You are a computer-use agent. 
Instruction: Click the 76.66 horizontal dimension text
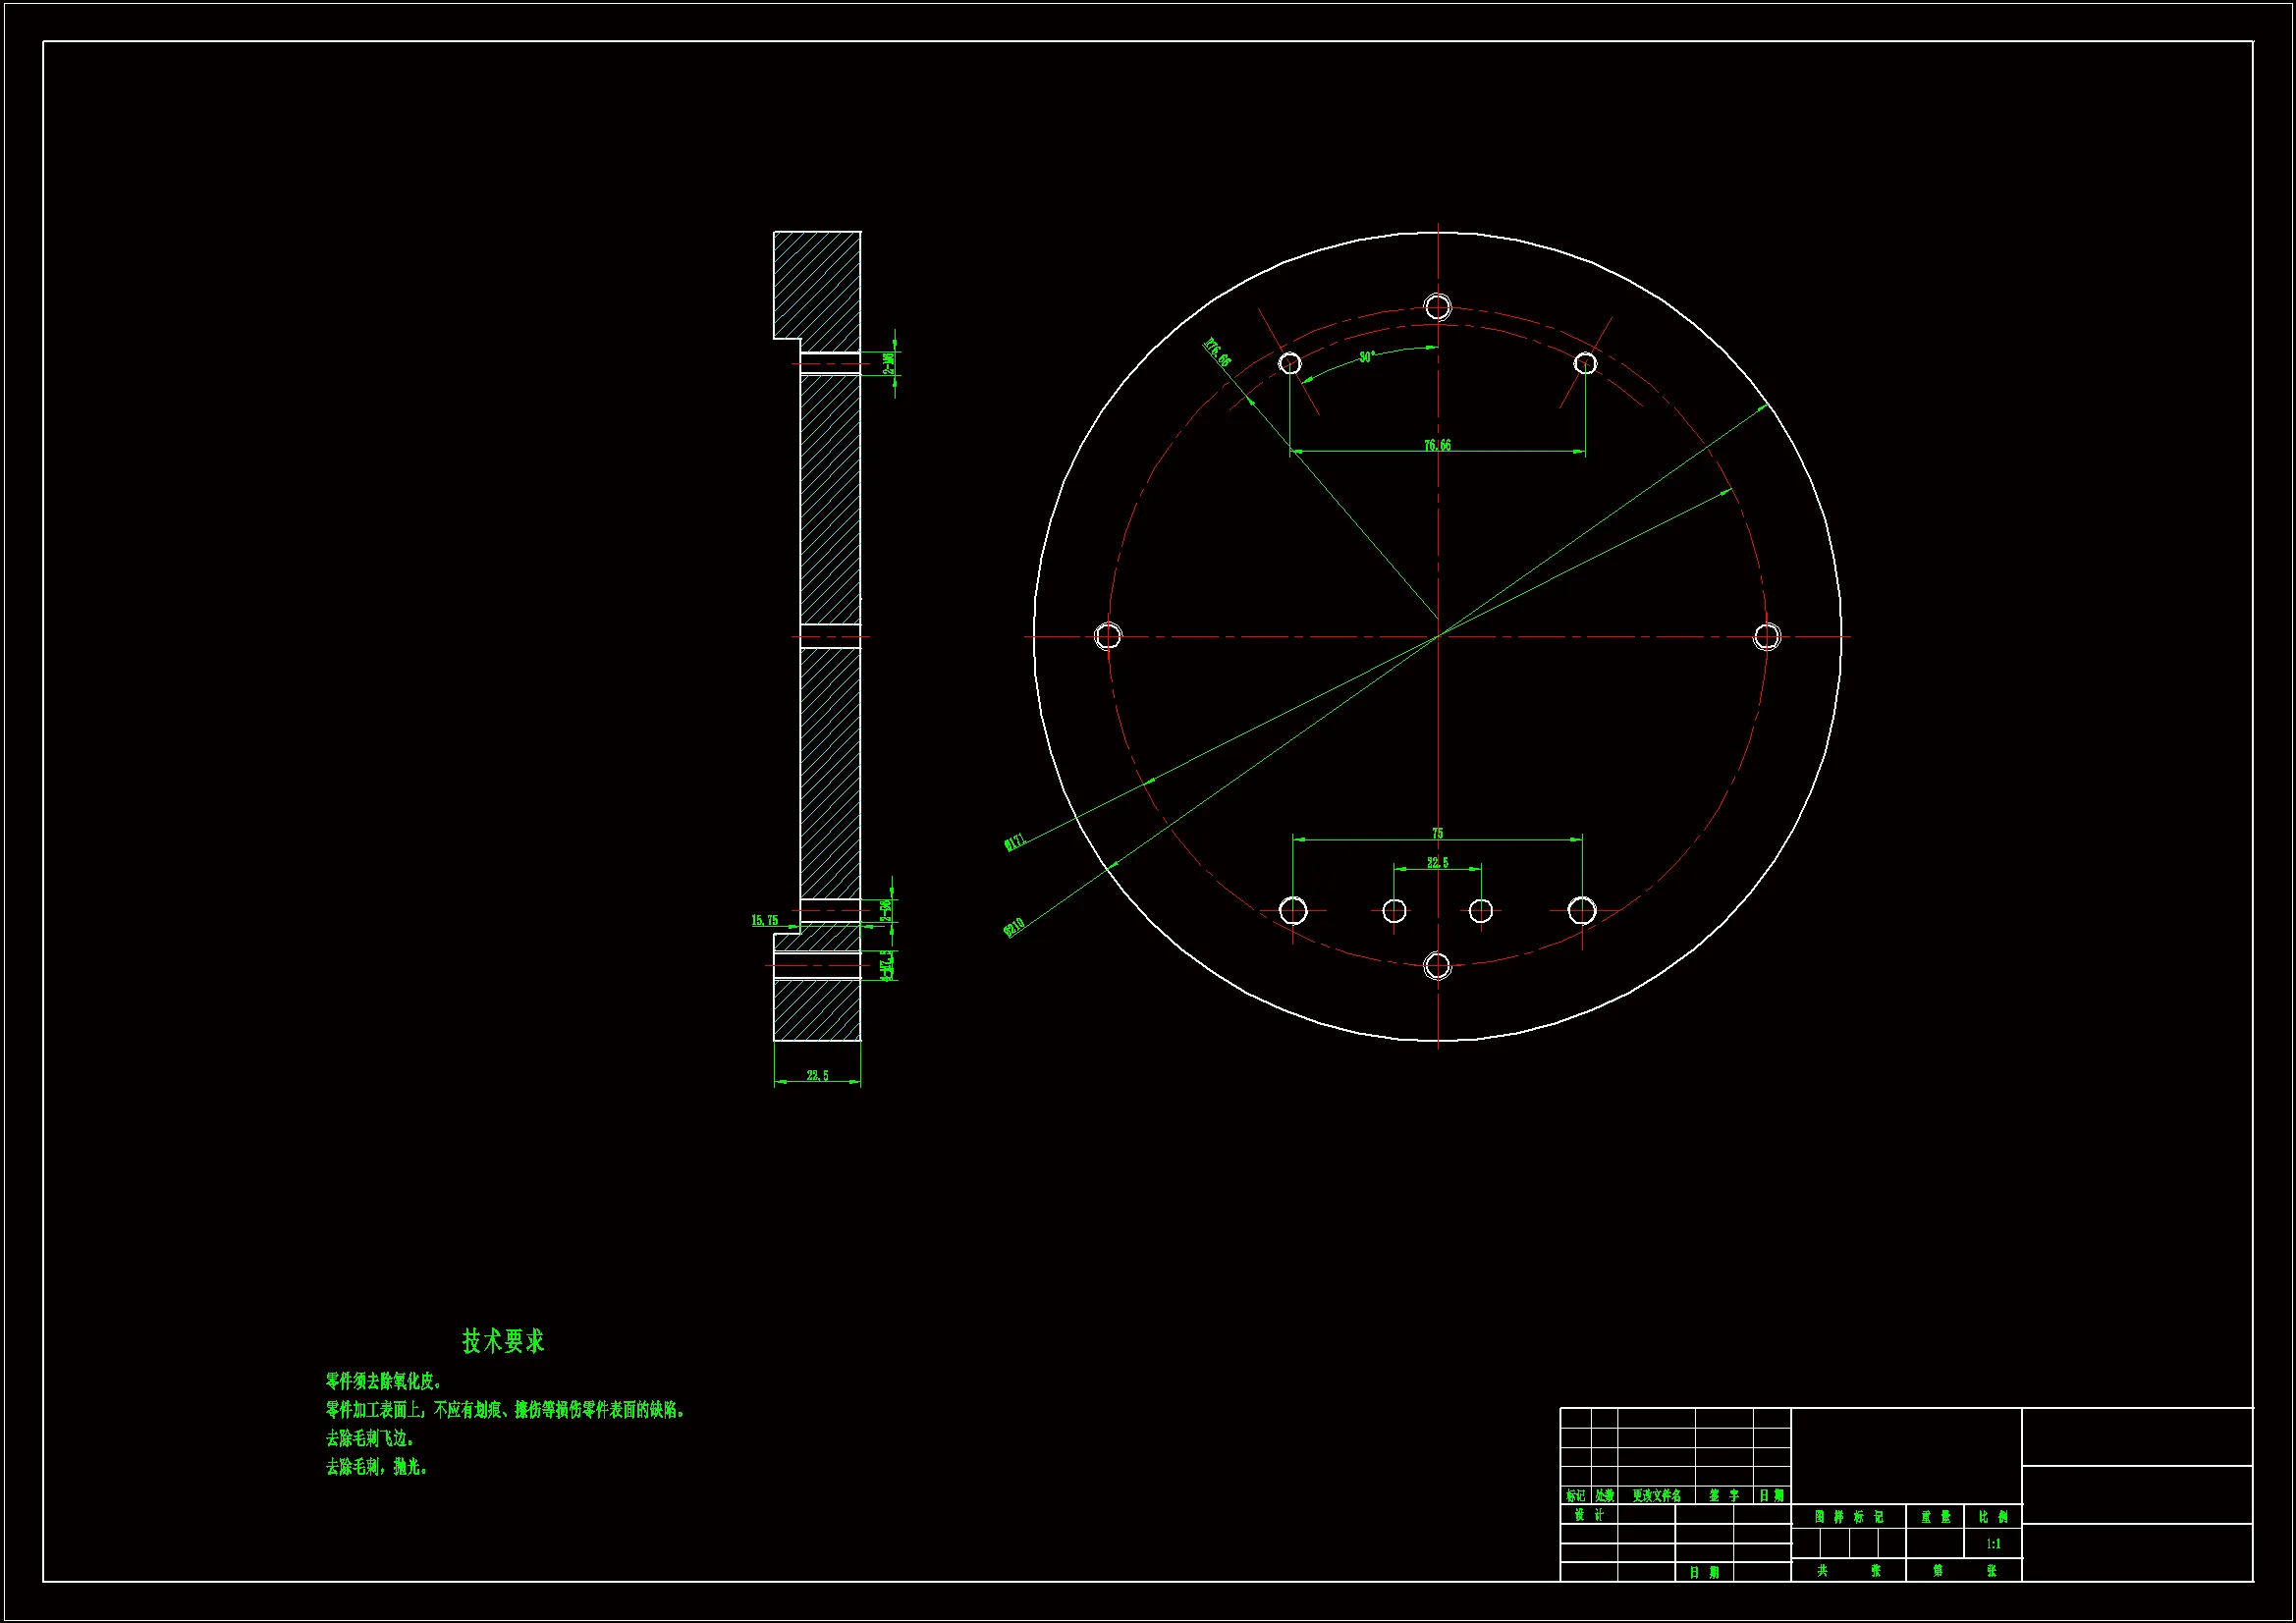click(1437, 445)
